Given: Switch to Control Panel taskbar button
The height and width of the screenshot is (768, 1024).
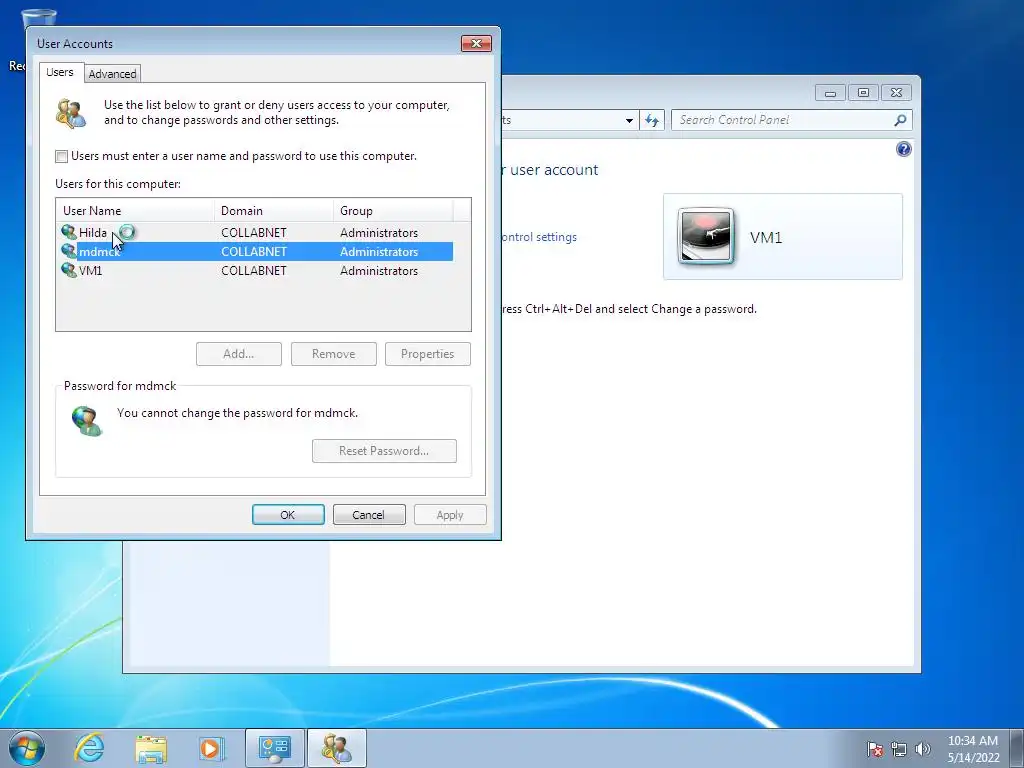Looking at the screenshot, I should (274, 748).
